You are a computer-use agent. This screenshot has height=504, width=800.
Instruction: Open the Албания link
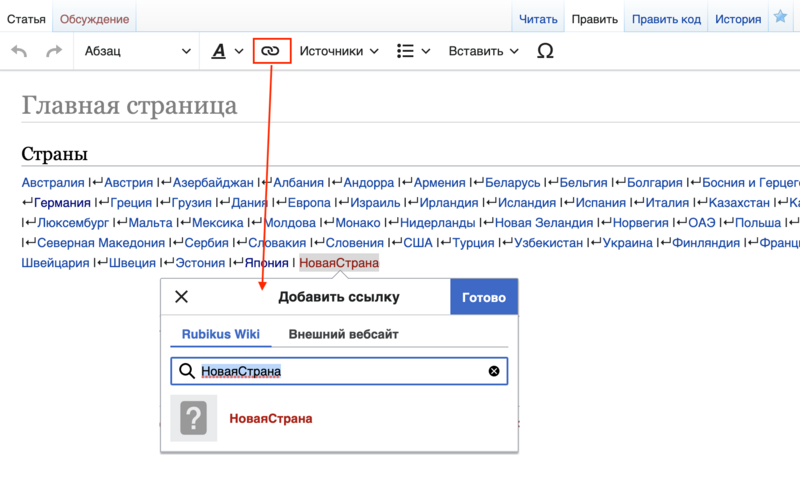tap(298, 182)
